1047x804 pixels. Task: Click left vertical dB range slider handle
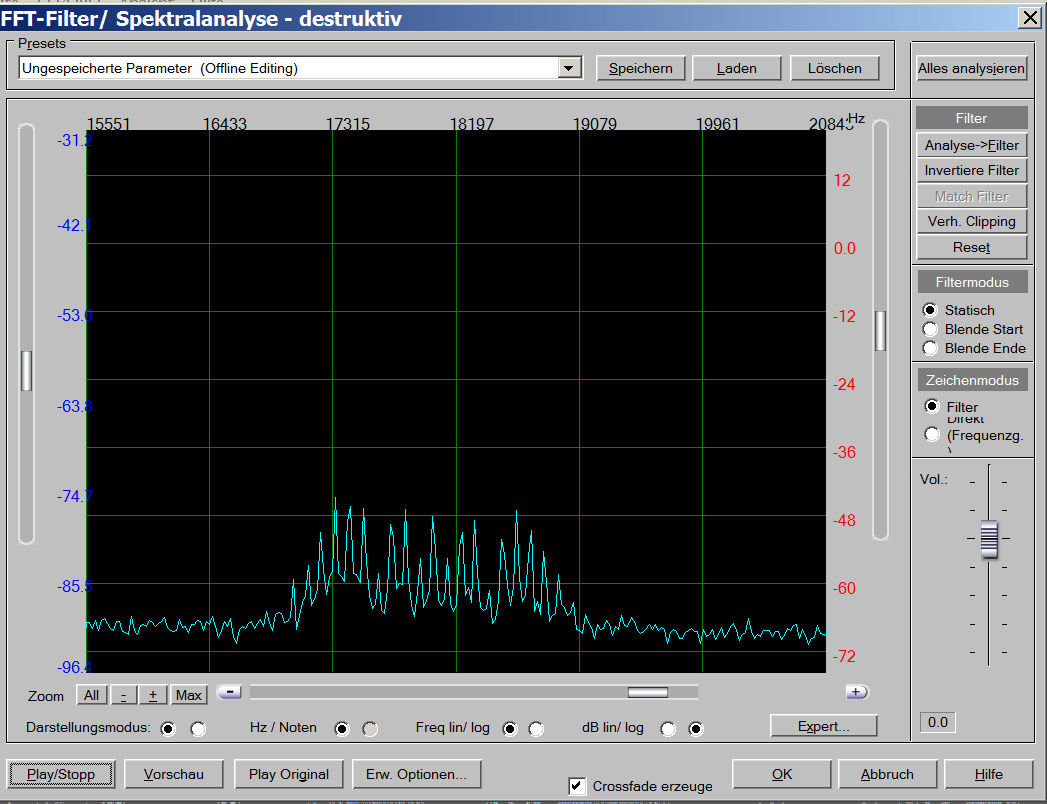tap(27, 371)
